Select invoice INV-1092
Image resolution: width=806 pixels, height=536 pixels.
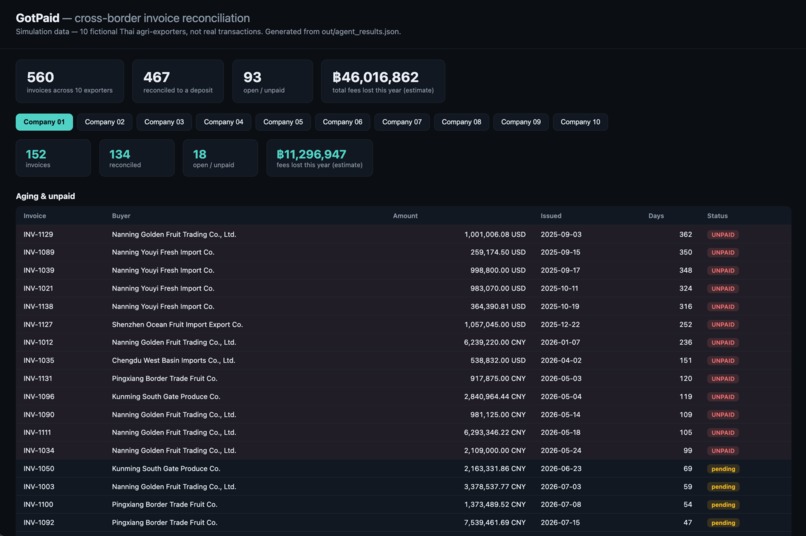pyautogui.click(x=403, y=523)
